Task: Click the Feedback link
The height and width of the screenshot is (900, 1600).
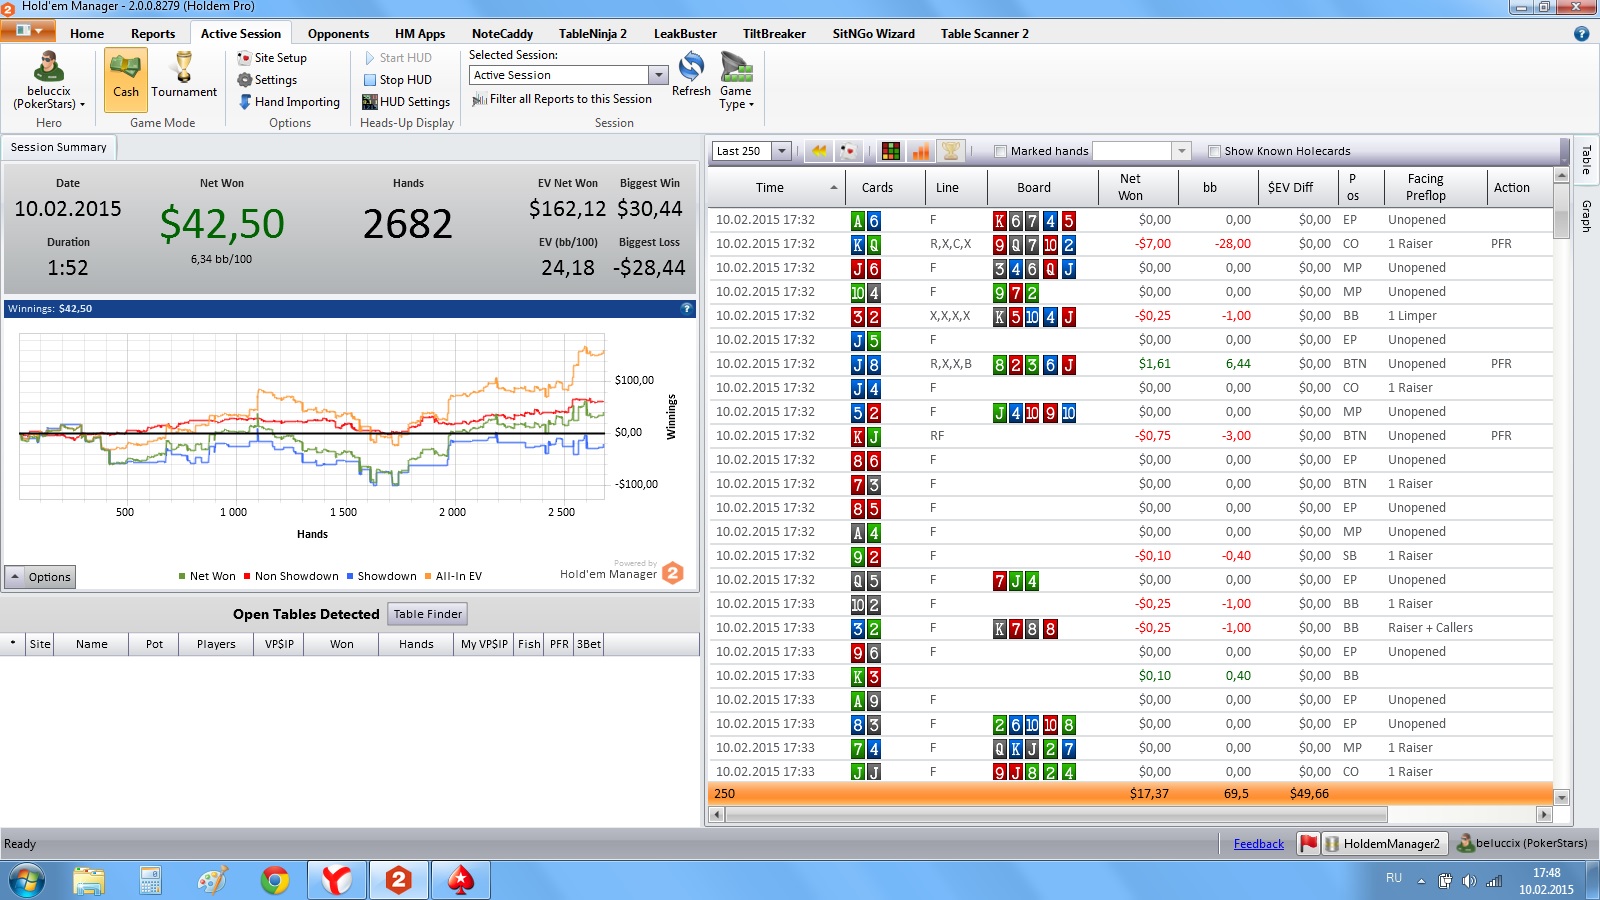Action: [1258, 844]
